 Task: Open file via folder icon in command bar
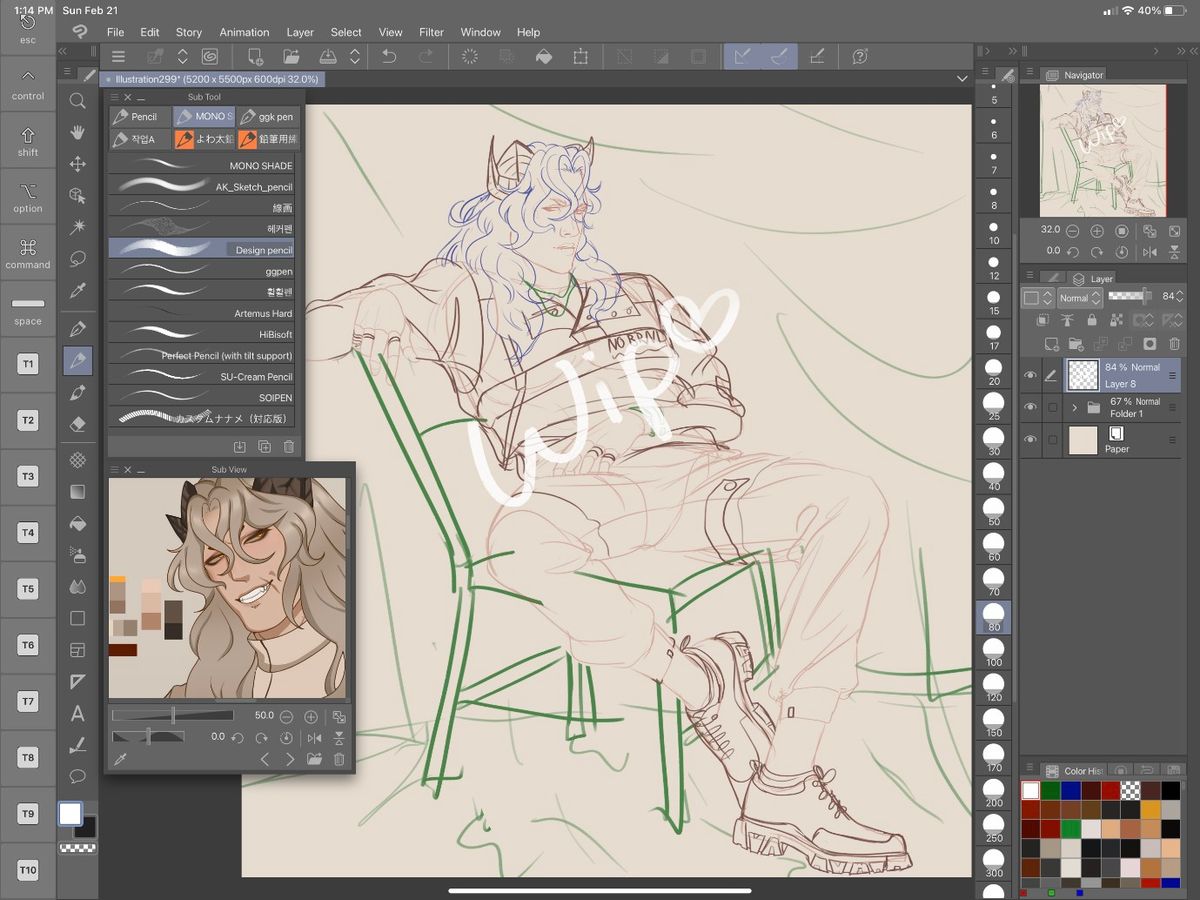(x=291, y=57)
